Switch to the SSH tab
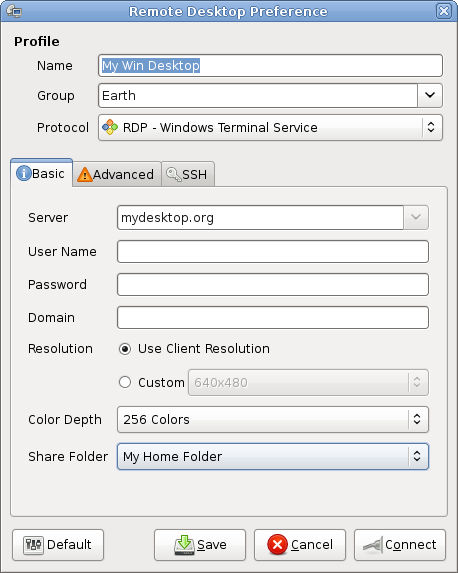458x573 pixels. click(x=188, y=174)
